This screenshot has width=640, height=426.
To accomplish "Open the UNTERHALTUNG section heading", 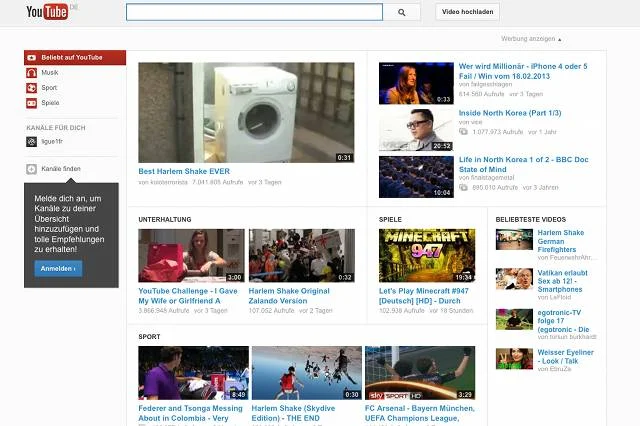I will (x=164, y=220).
